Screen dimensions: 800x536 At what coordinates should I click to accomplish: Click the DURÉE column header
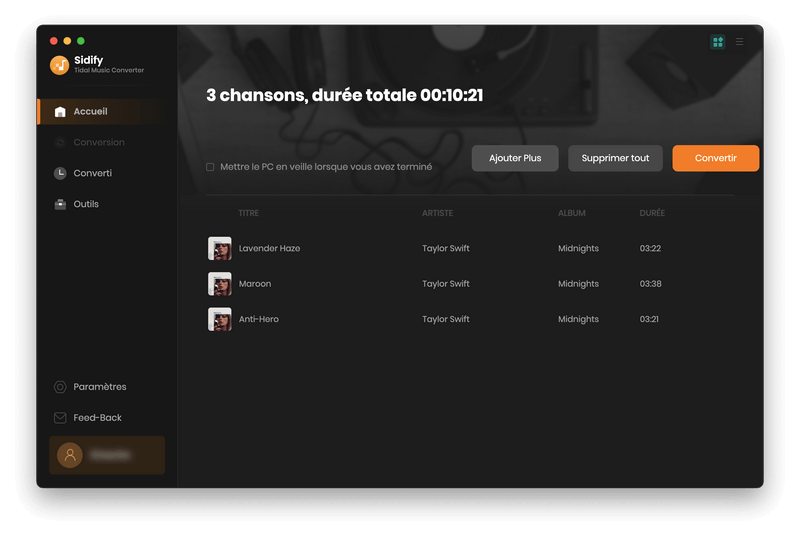pyautogui.click(x=651, y=213)
